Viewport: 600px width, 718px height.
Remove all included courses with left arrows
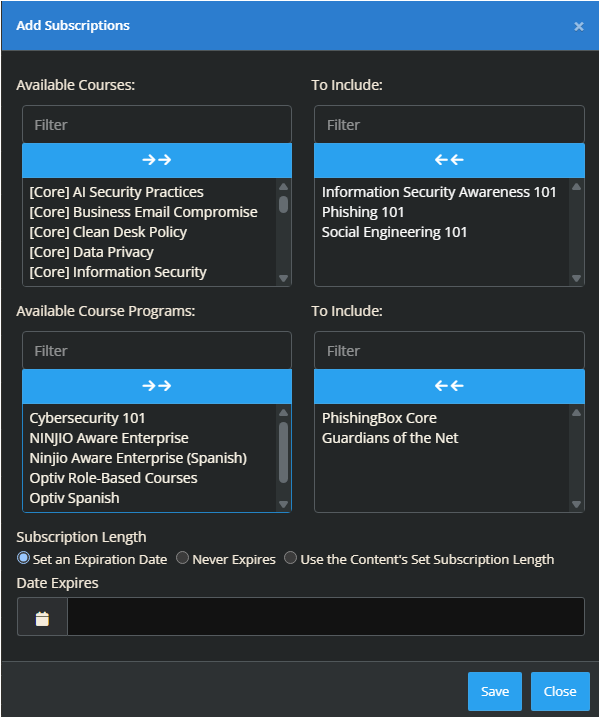pos(449,160)
